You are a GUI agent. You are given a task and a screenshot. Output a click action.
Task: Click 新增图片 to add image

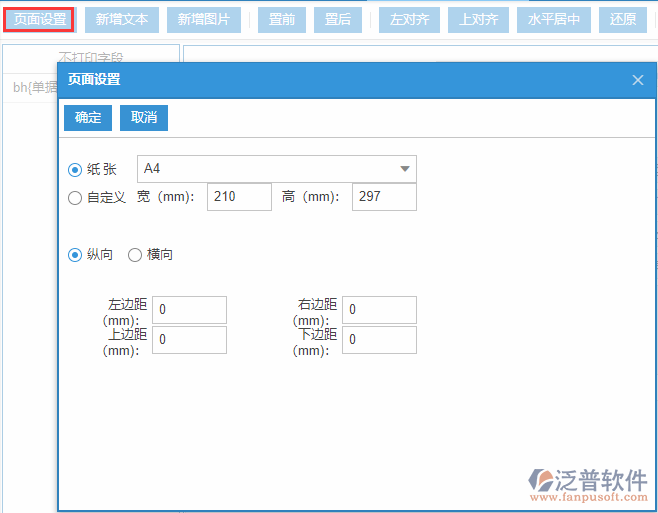tap(204, 19)
